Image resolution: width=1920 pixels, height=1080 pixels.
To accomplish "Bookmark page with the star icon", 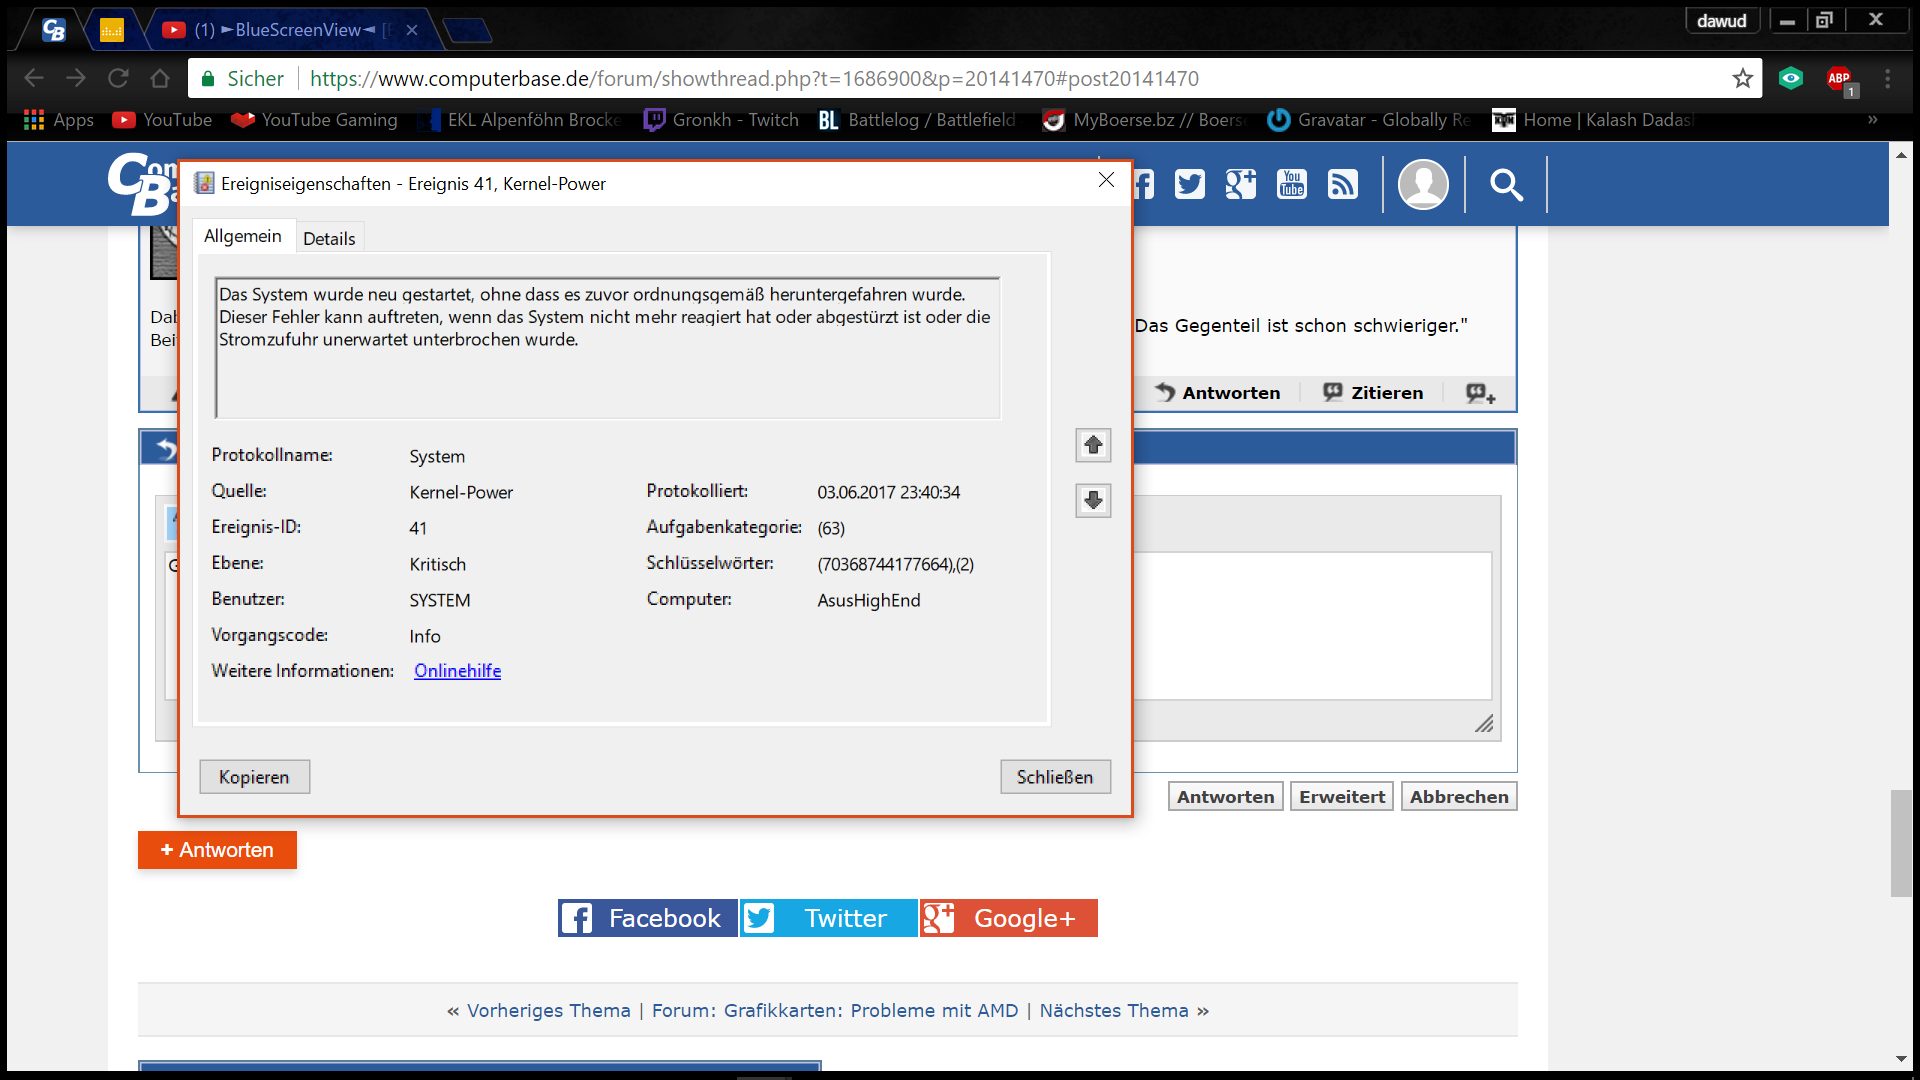I will point(1743,78).
